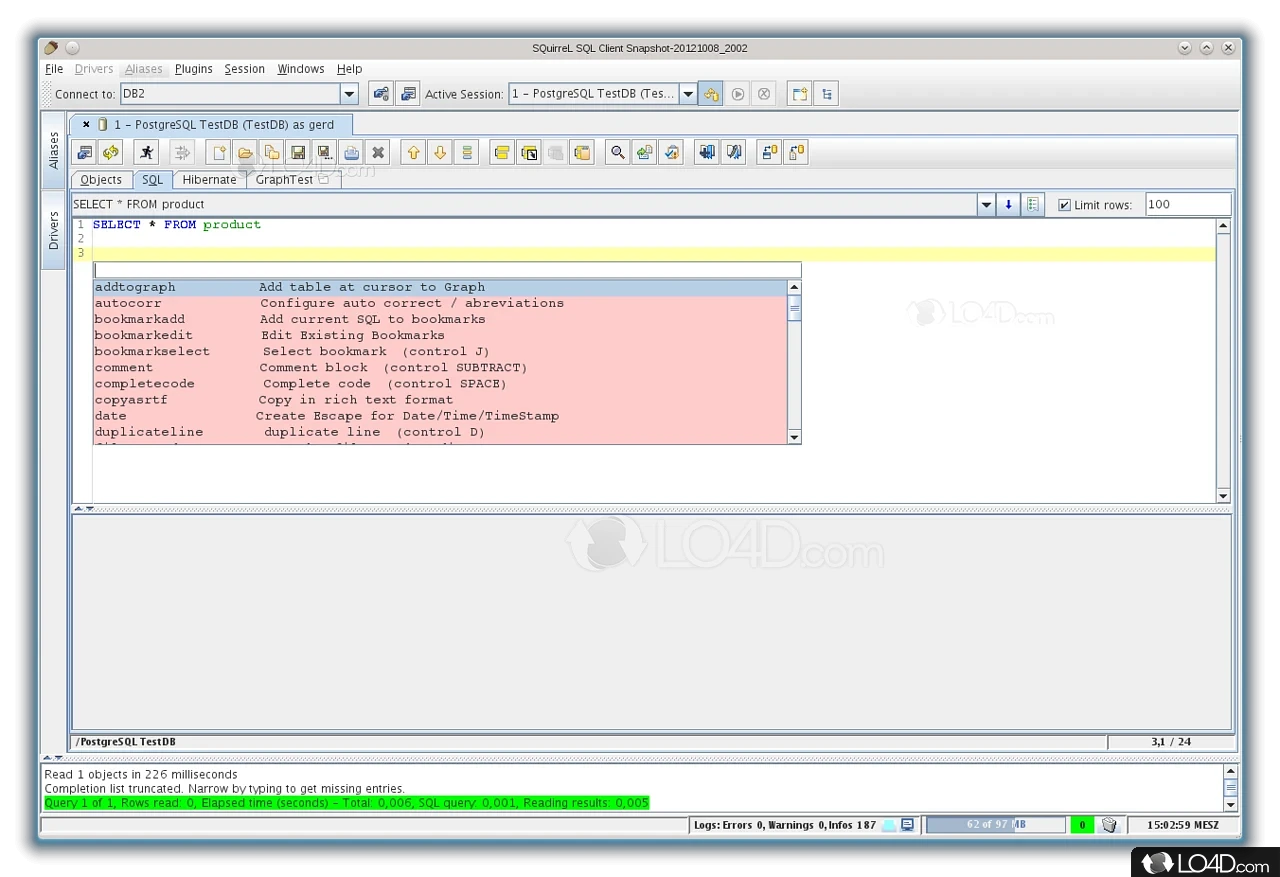Toggle the Limit rows checkbox
This screenshot has height=877, width=1280.
point(1064,205)
